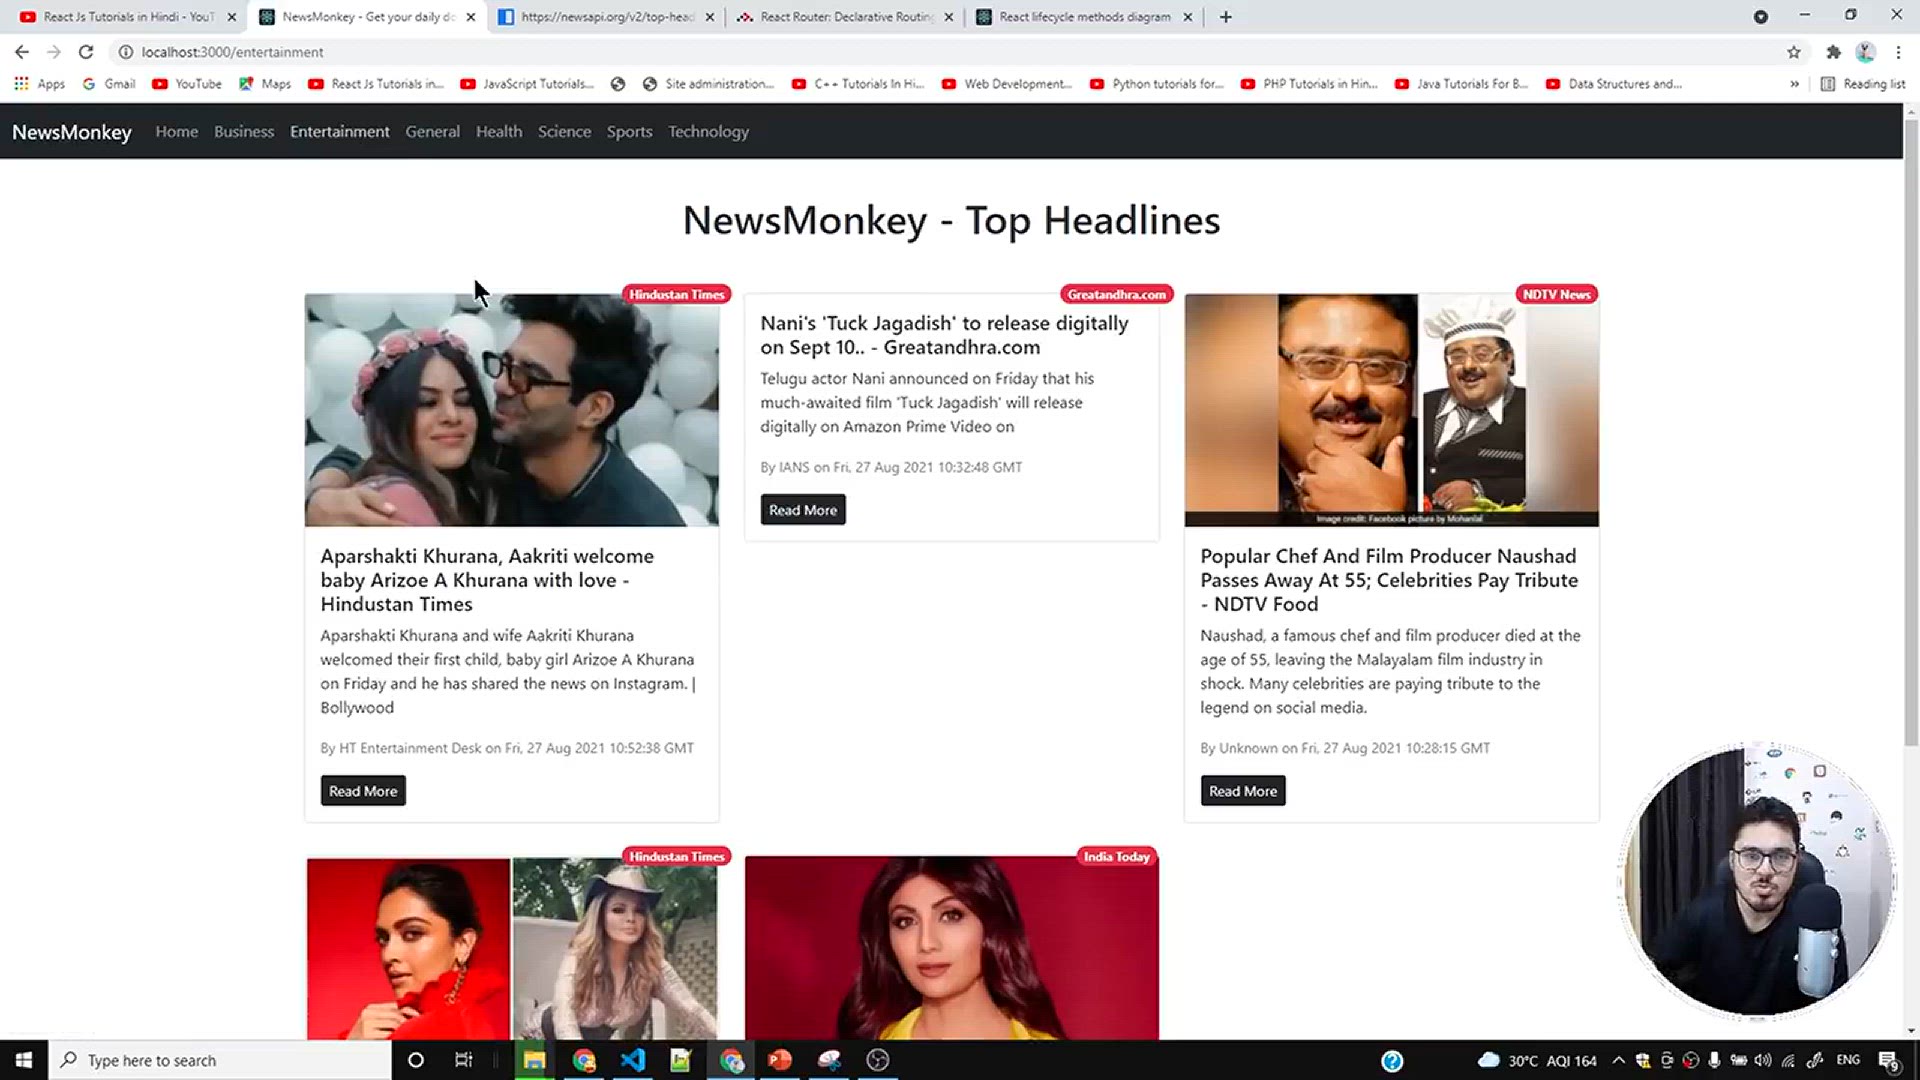Image resolution: width=1920 pixels, height=1080 pixels.
Task: Open OBS Studio from taskbar
Action: [x=878, y=1060]
